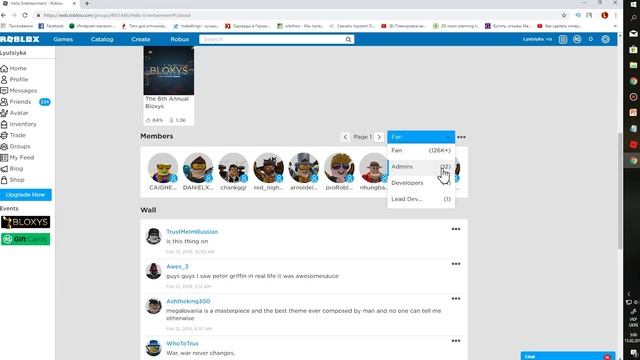
Task: Click the Roblox search input field
Action: (272, 40)
